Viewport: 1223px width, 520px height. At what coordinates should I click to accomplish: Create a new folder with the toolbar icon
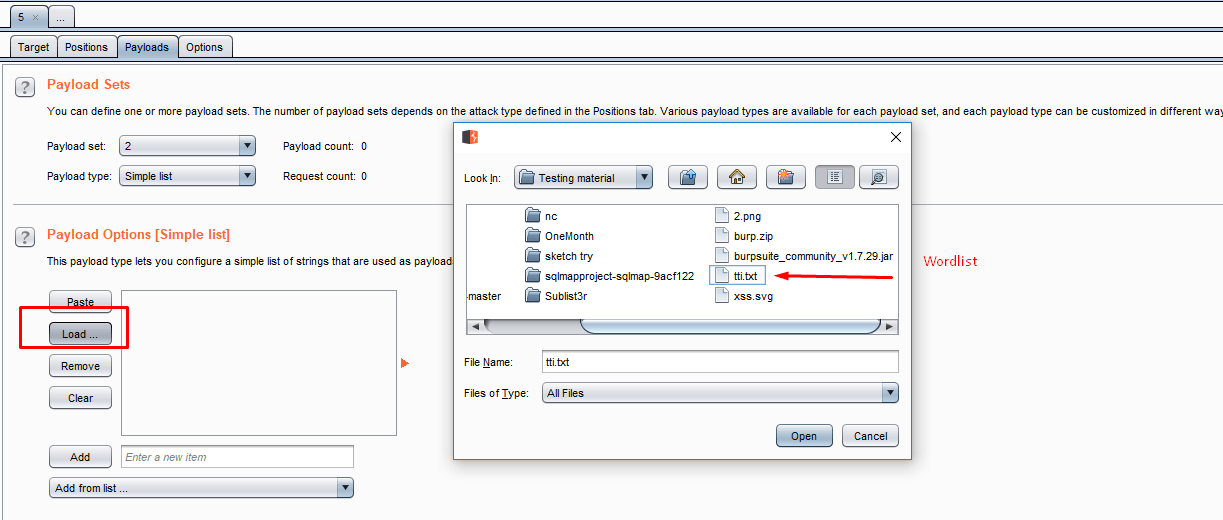[x=786, y=177]
